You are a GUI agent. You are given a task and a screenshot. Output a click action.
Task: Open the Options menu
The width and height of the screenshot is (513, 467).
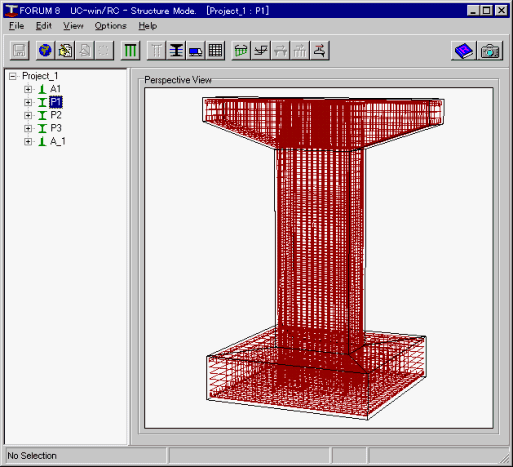point(110,26)
